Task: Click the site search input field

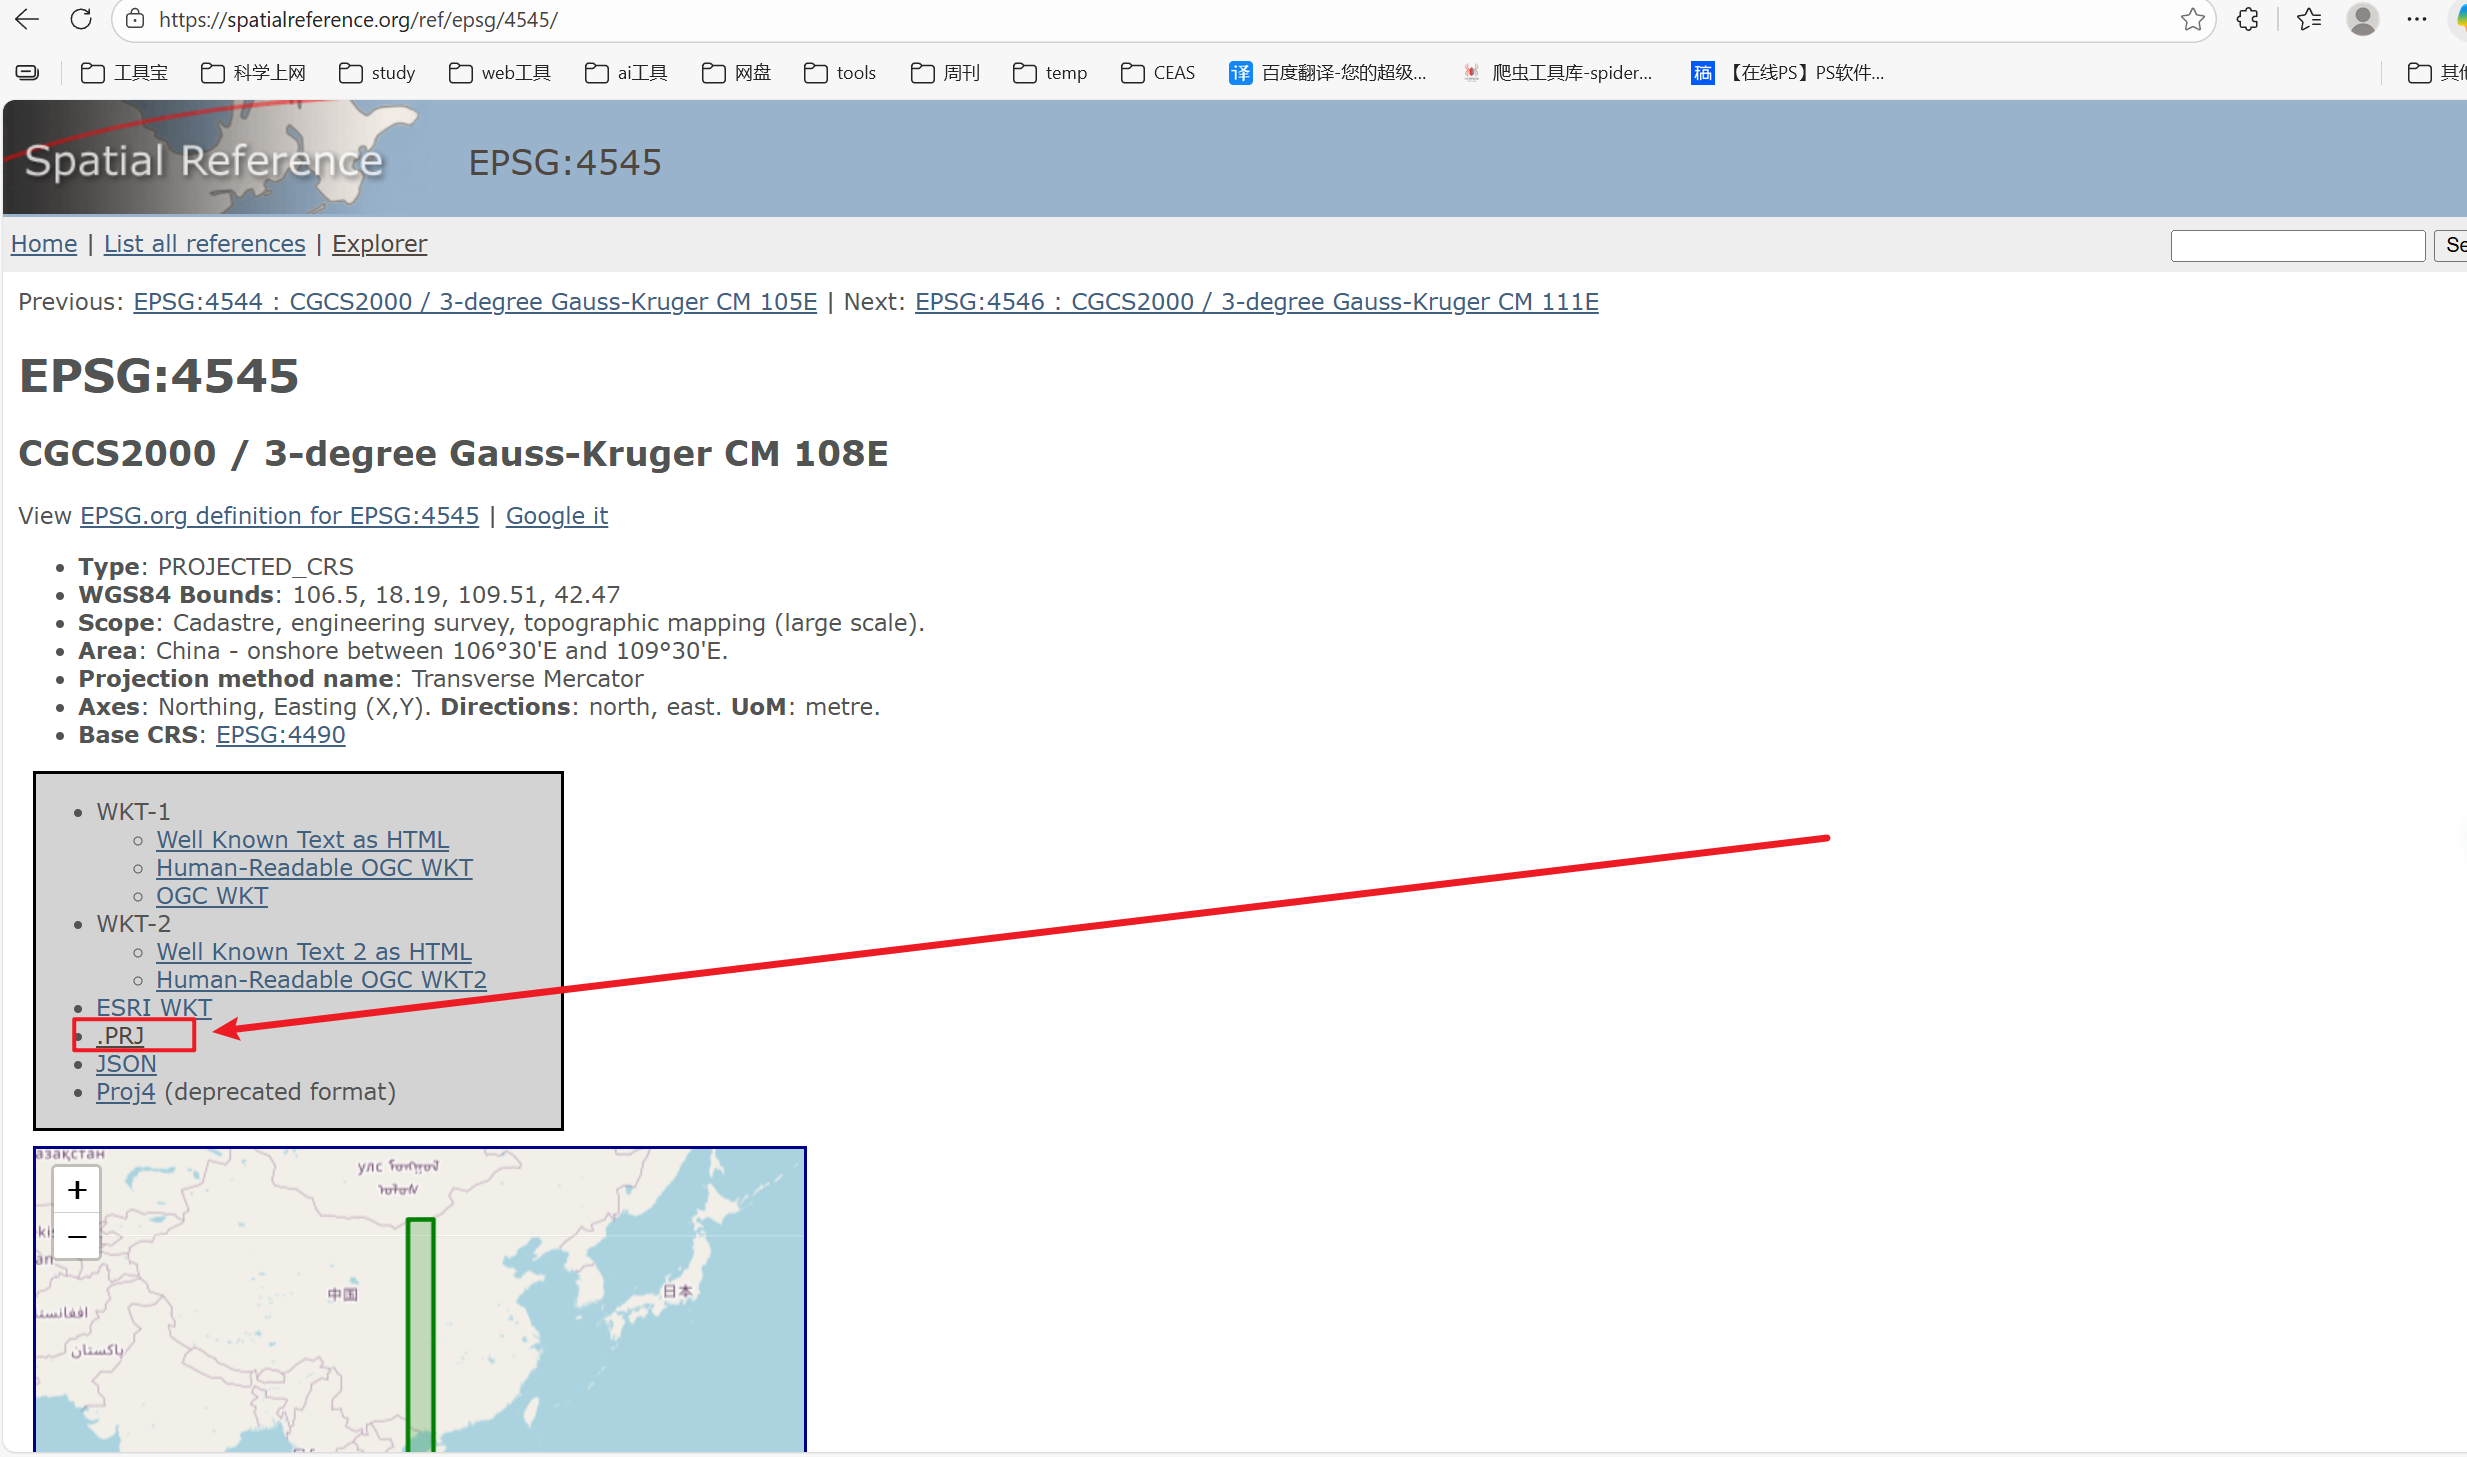Action: click(2297, 245)
